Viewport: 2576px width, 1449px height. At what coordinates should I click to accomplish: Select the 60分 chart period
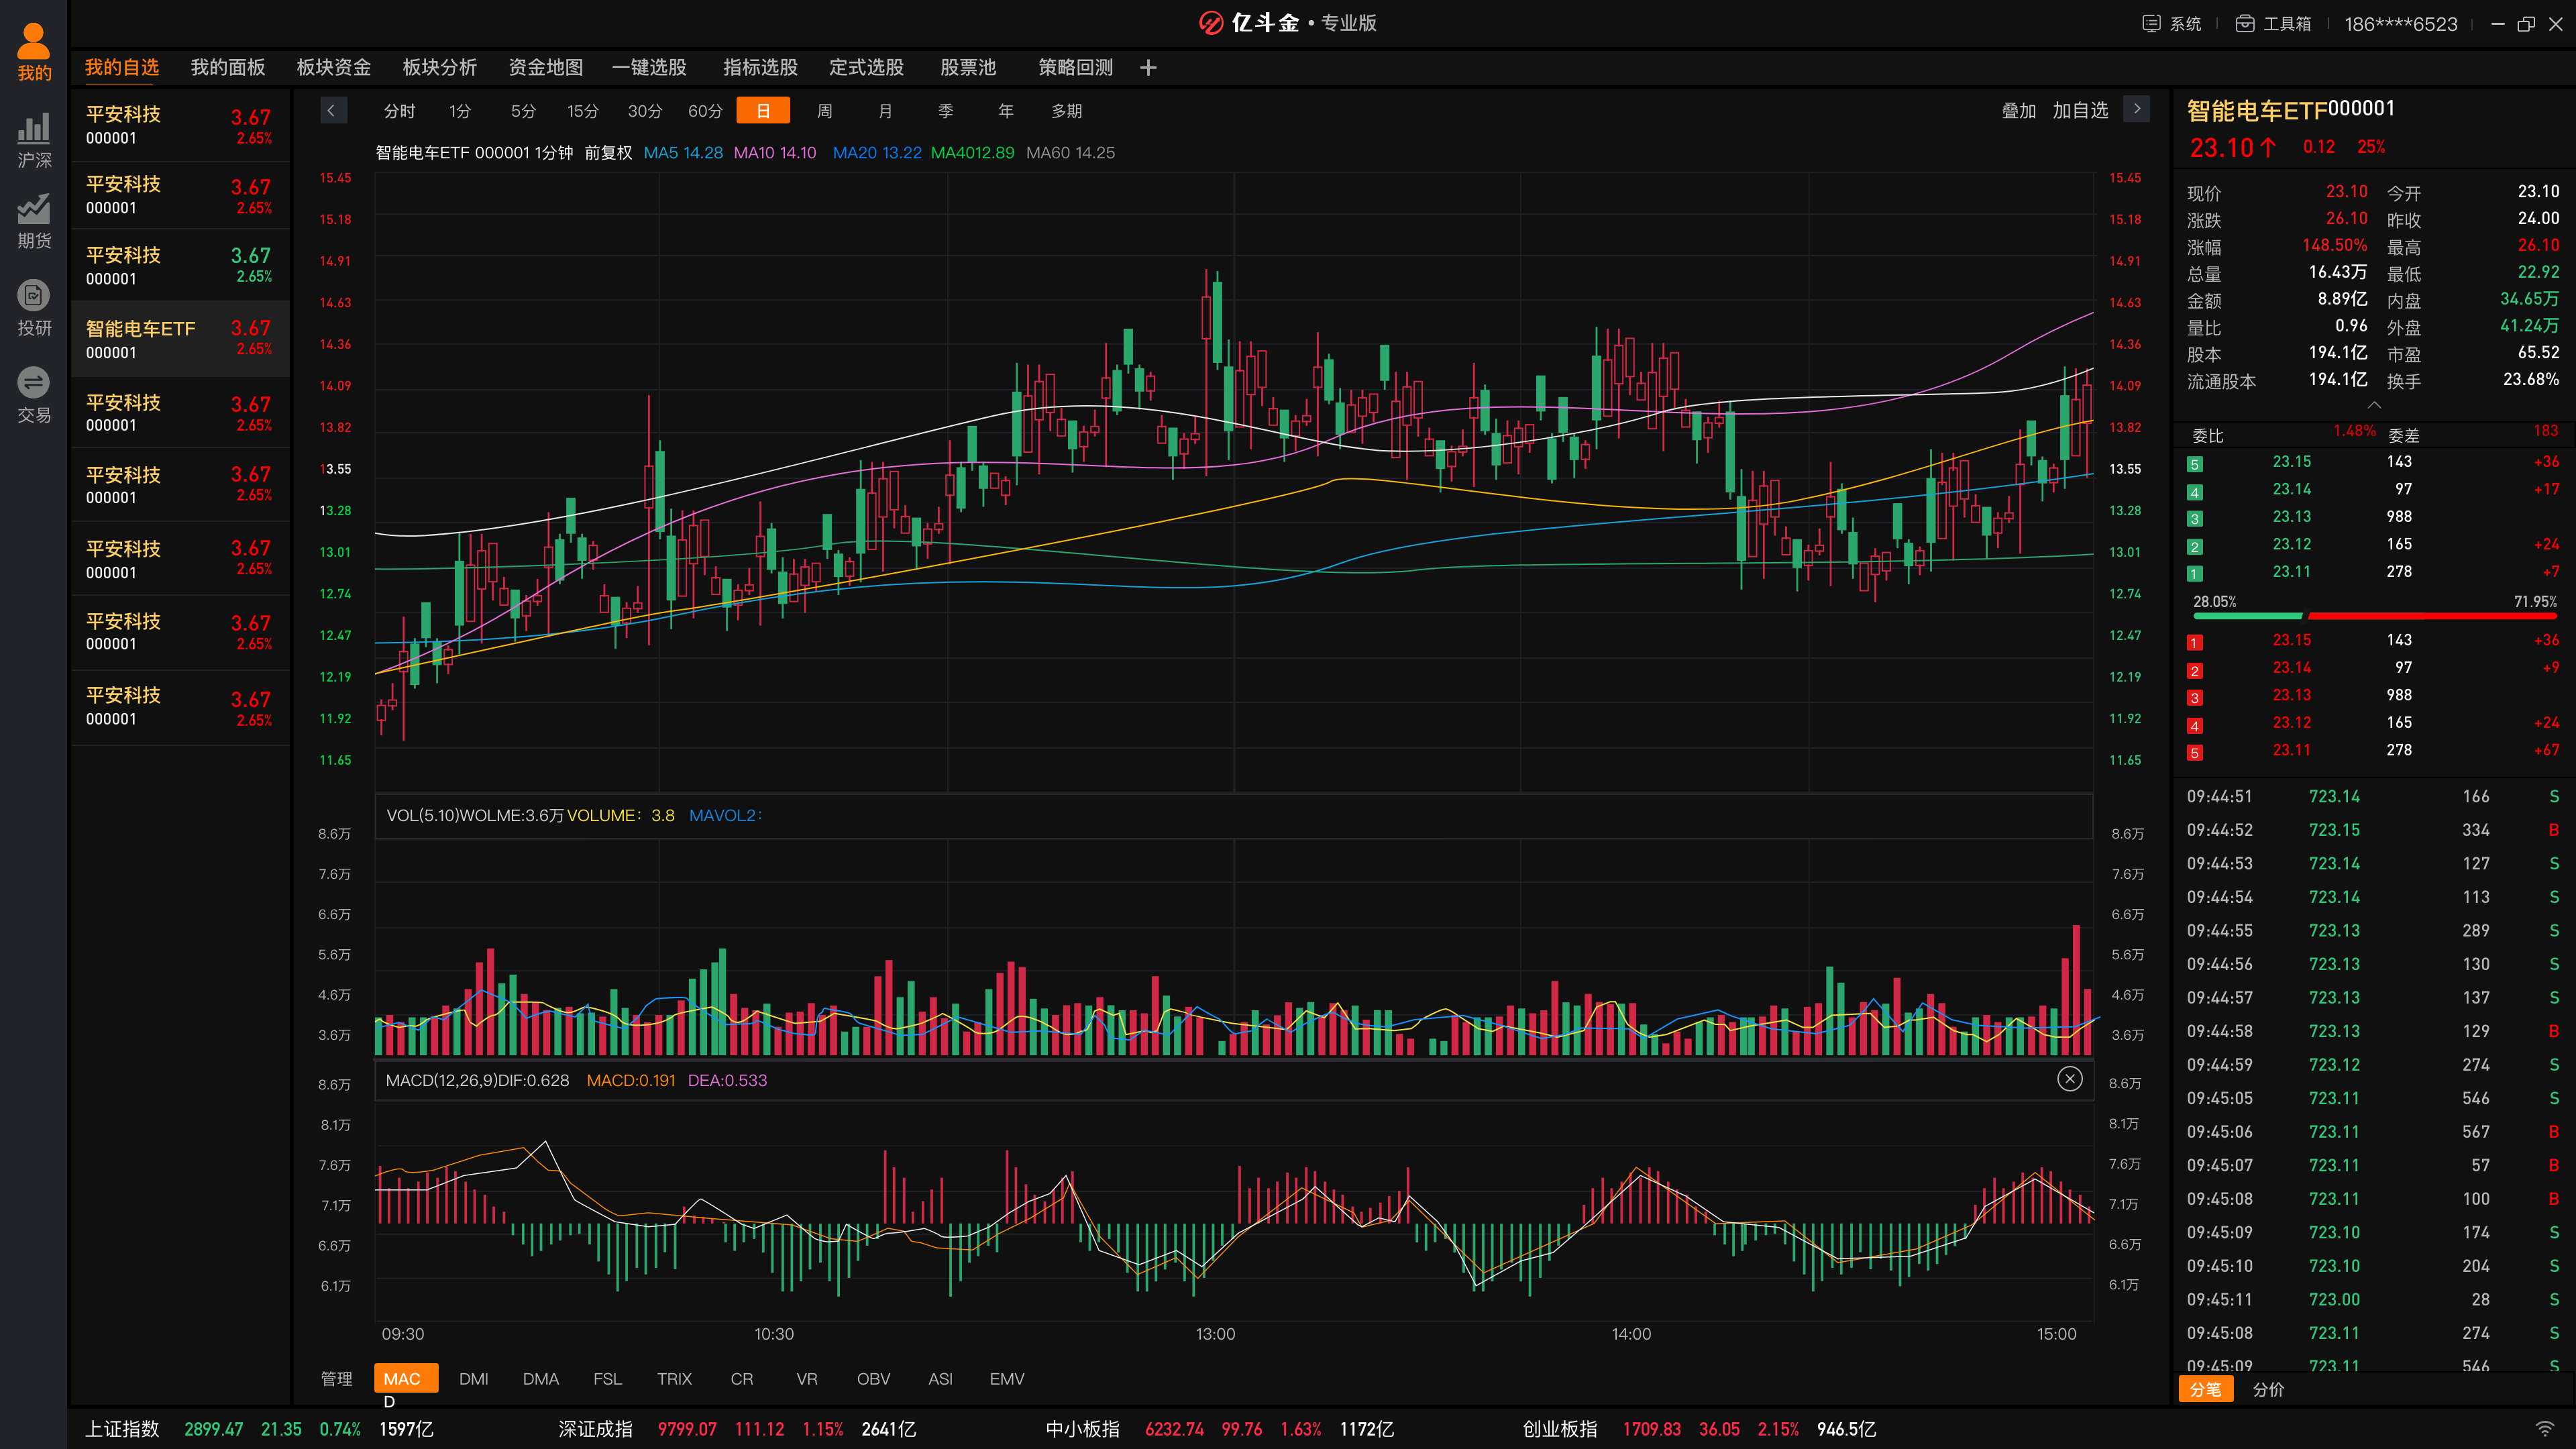pyautogui.click(x=705, y=111)
